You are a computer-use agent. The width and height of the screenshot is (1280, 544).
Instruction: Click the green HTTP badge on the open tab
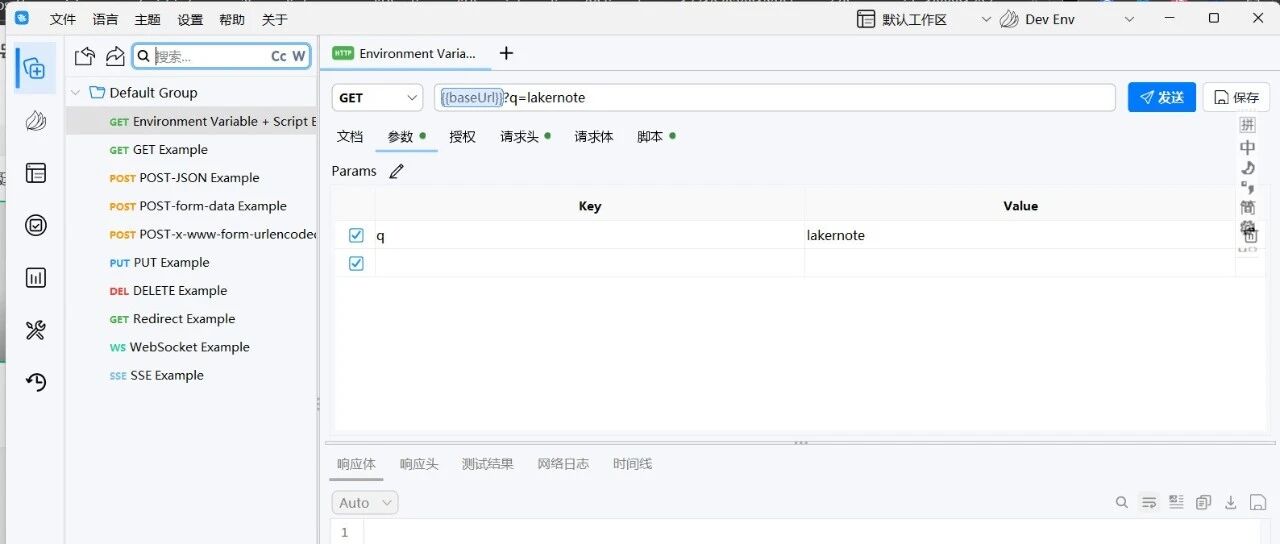point(343,53)
